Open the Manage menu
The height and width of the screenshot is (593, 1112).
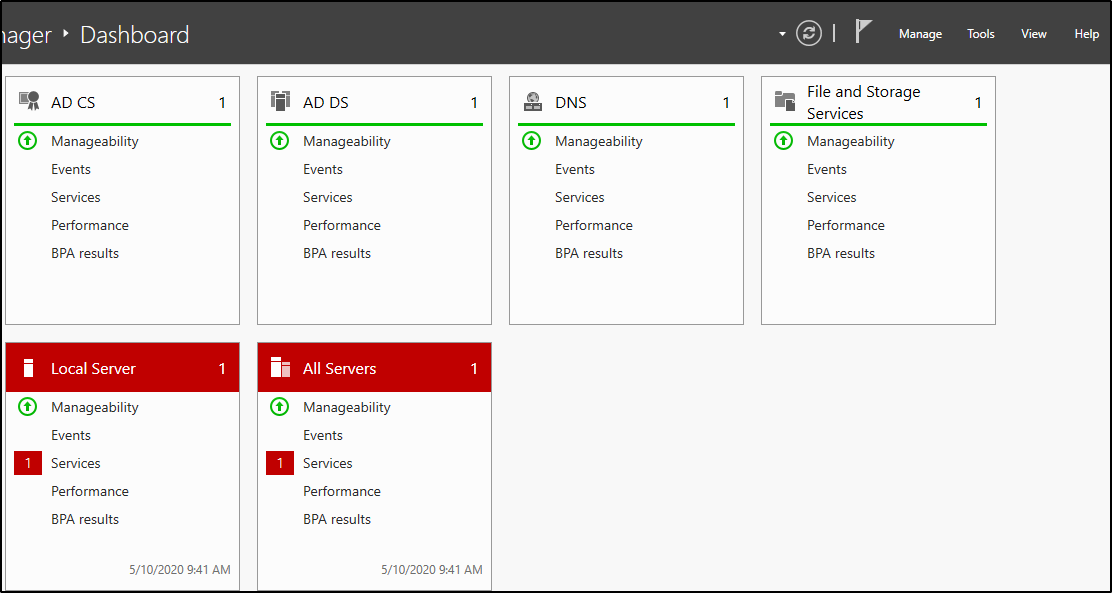pyautogui.click(x=921, y=34)
